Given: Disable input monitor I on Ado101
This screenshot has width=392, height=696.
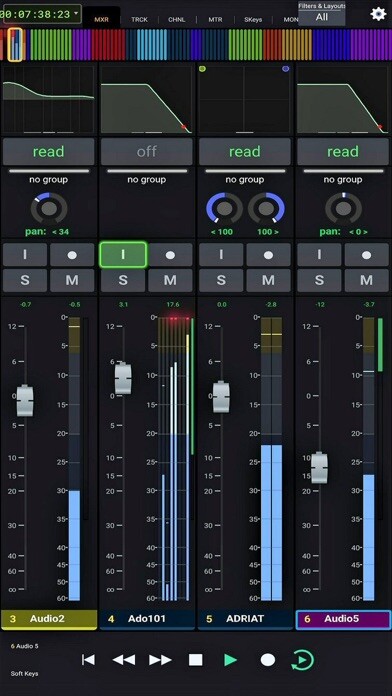Looking at the screenshot, I should pyautogui.click(x=123, y=255).
